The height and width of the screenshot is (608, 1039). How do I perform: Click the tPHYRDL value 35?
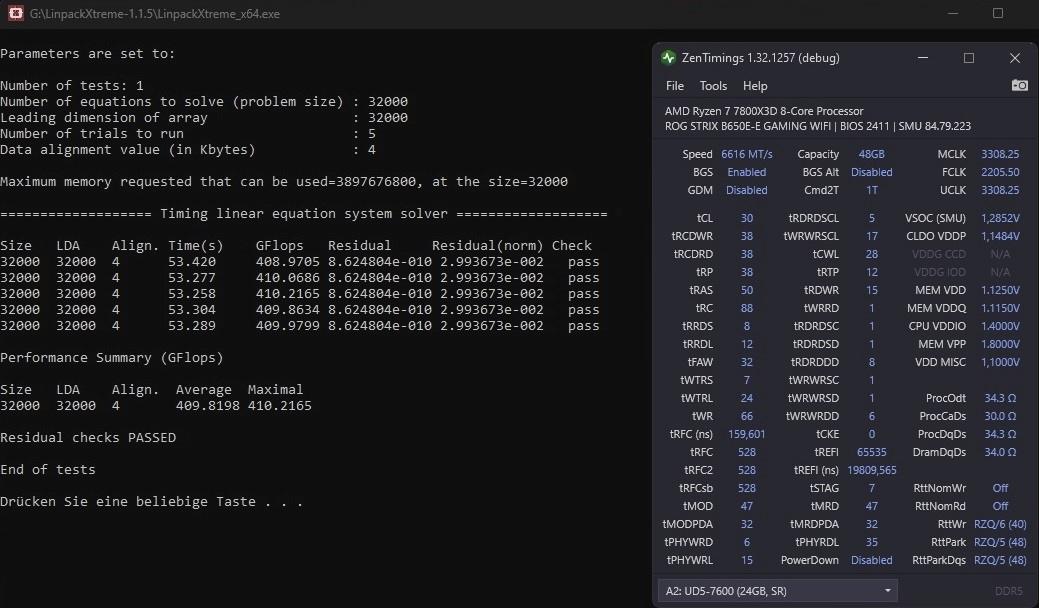[871, 542]
